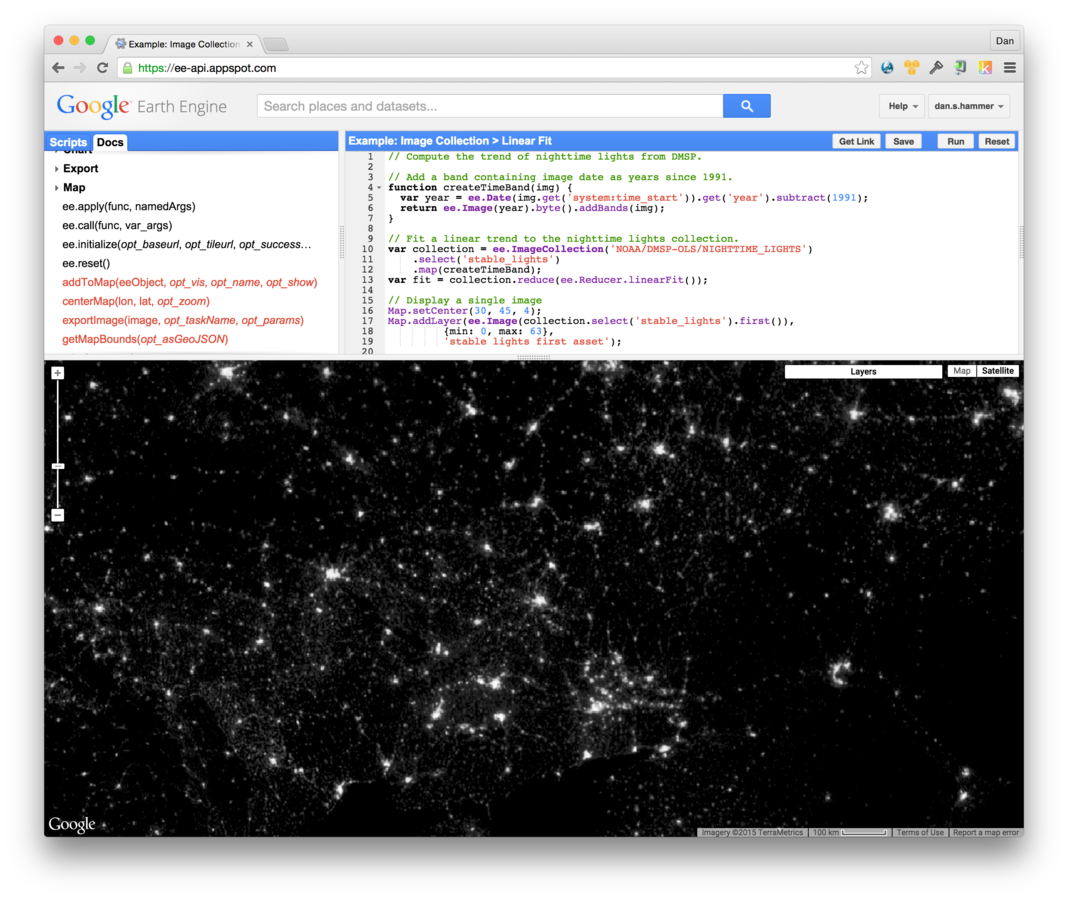Open a new browser tab

(x=276, y=45)
